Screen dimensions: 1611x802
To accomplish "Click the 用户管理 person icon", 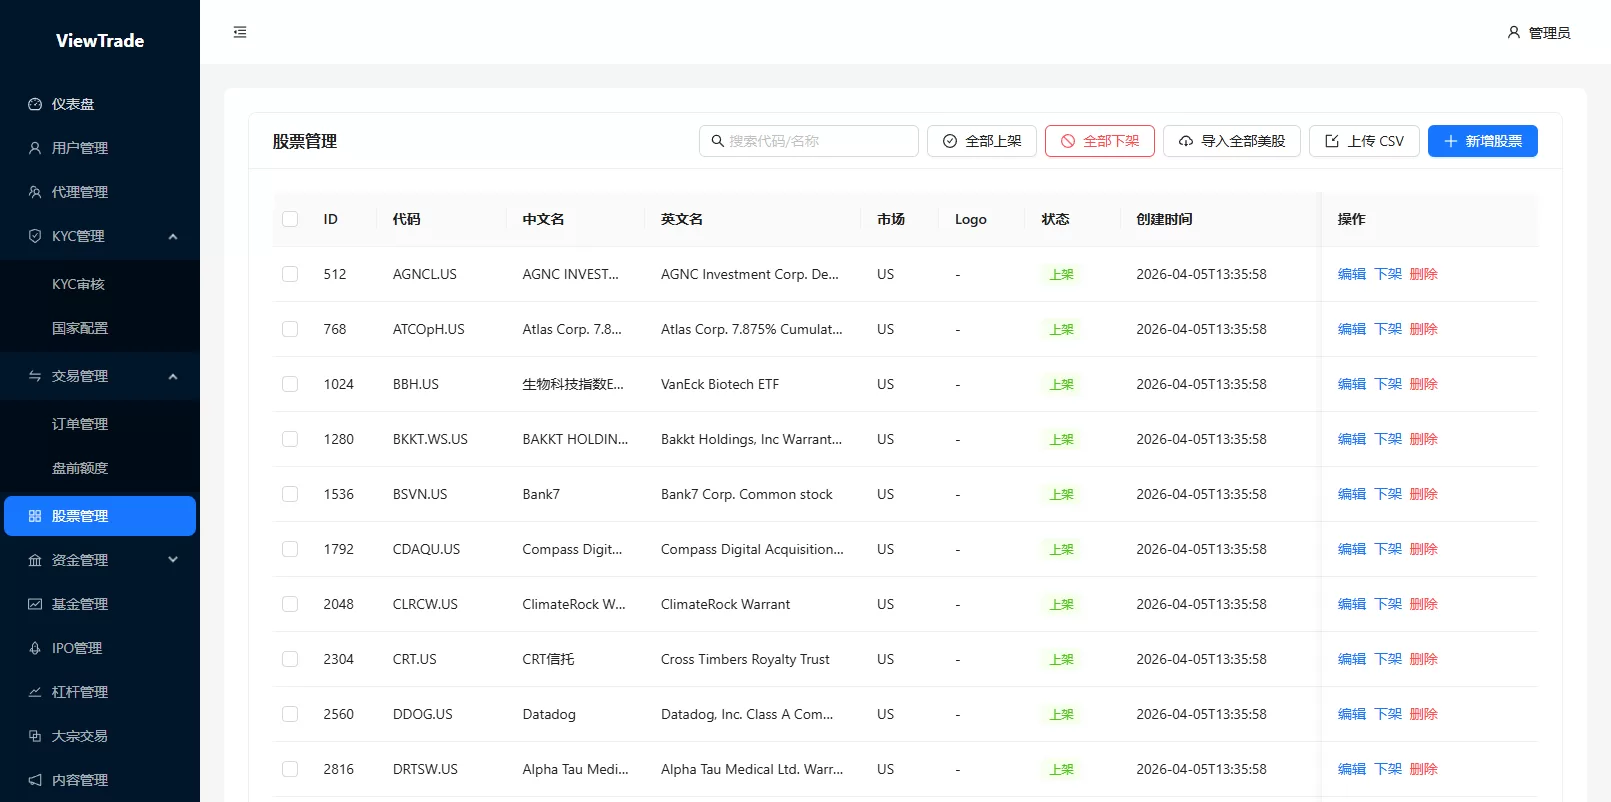I will tap(35, 148).
